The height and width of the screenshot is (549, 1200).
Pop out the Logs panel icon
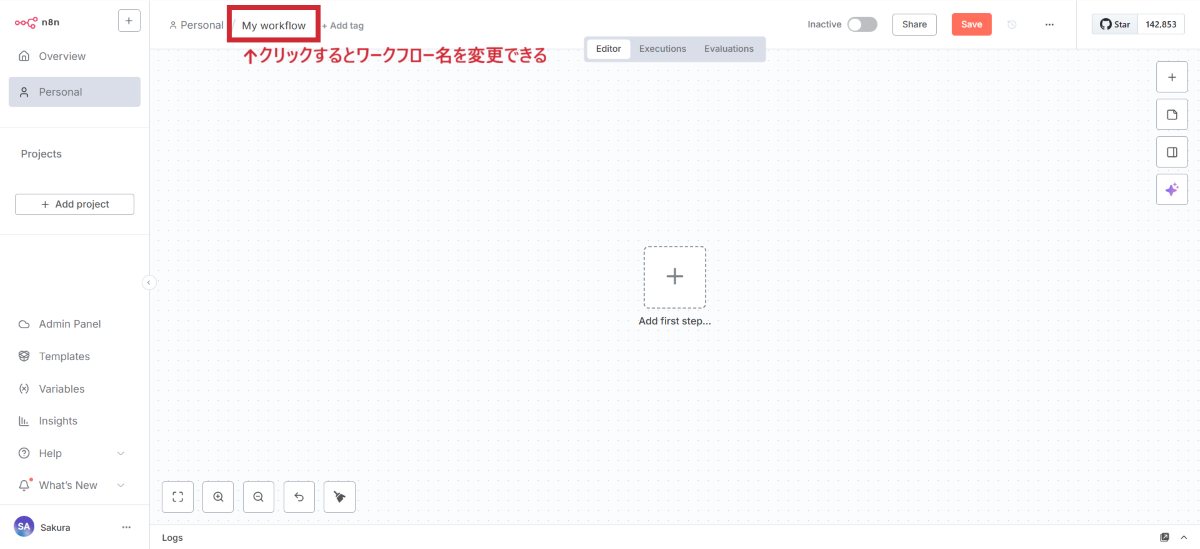pos(1165,537)
